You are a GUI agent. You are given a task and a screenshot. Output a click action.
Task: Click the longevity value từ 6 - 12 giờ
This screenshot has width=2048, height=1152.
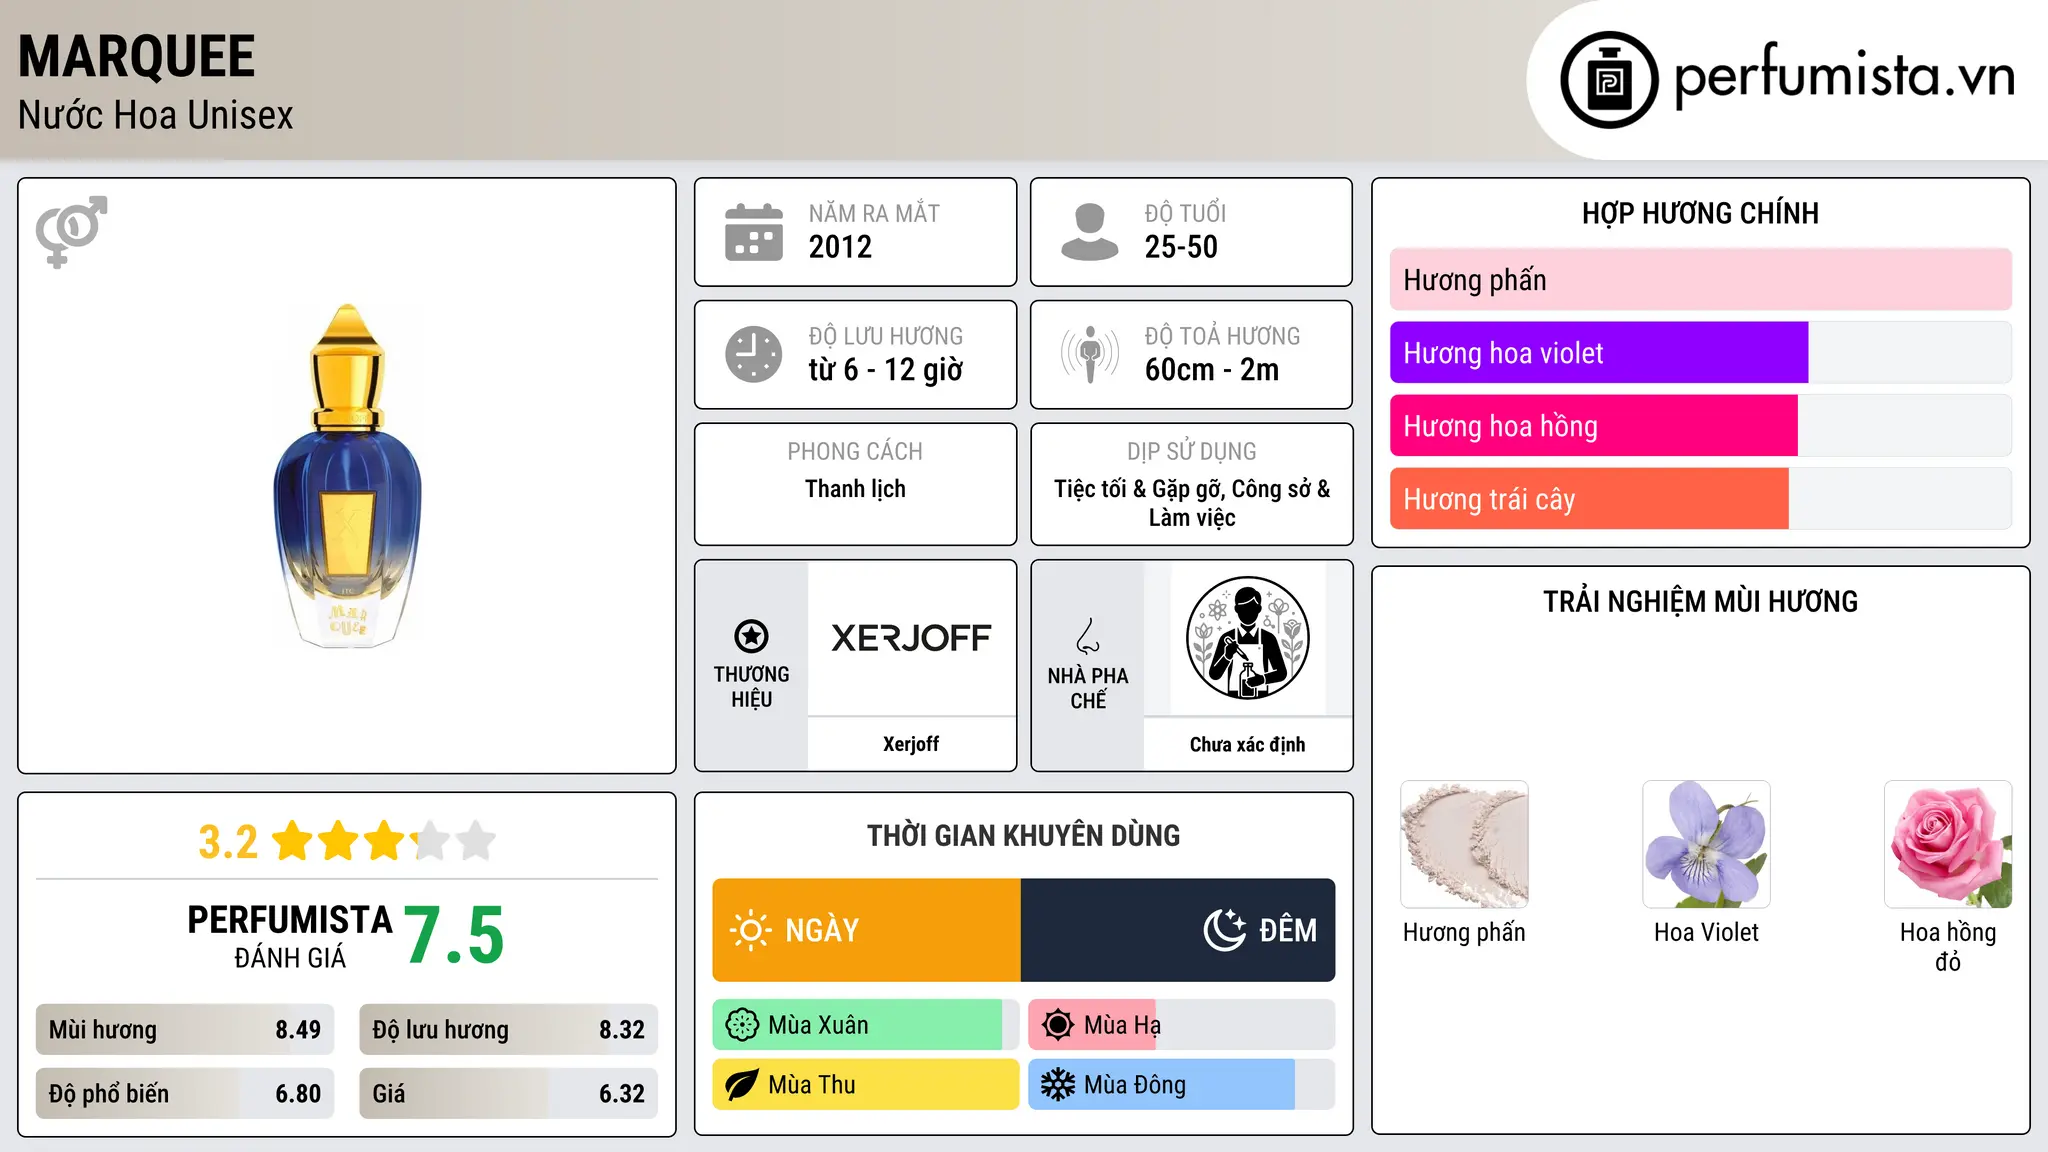(886, 370)
